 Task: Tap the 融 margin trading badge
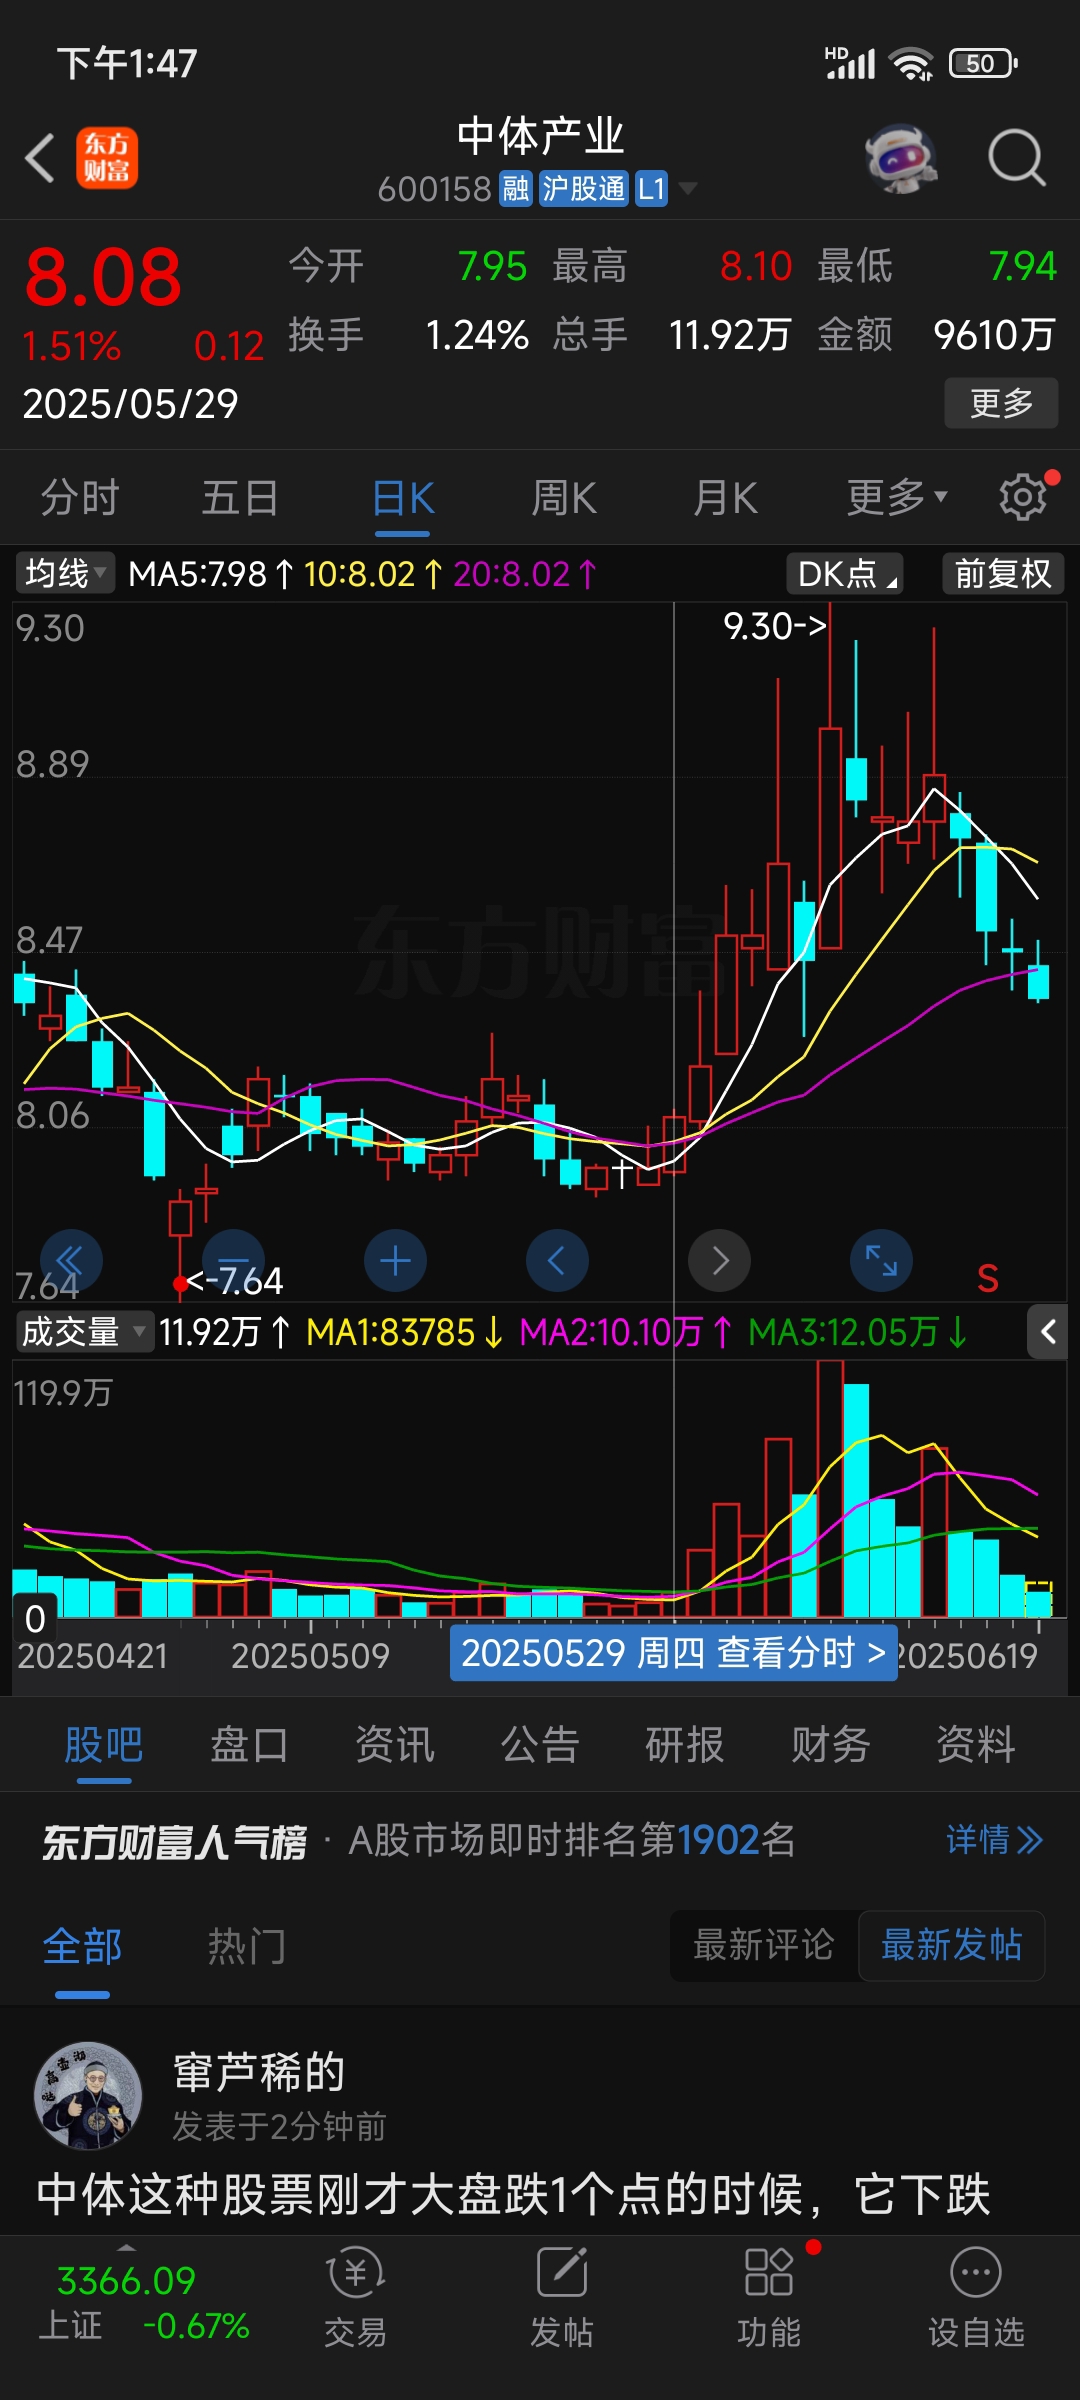click(516, 188)
